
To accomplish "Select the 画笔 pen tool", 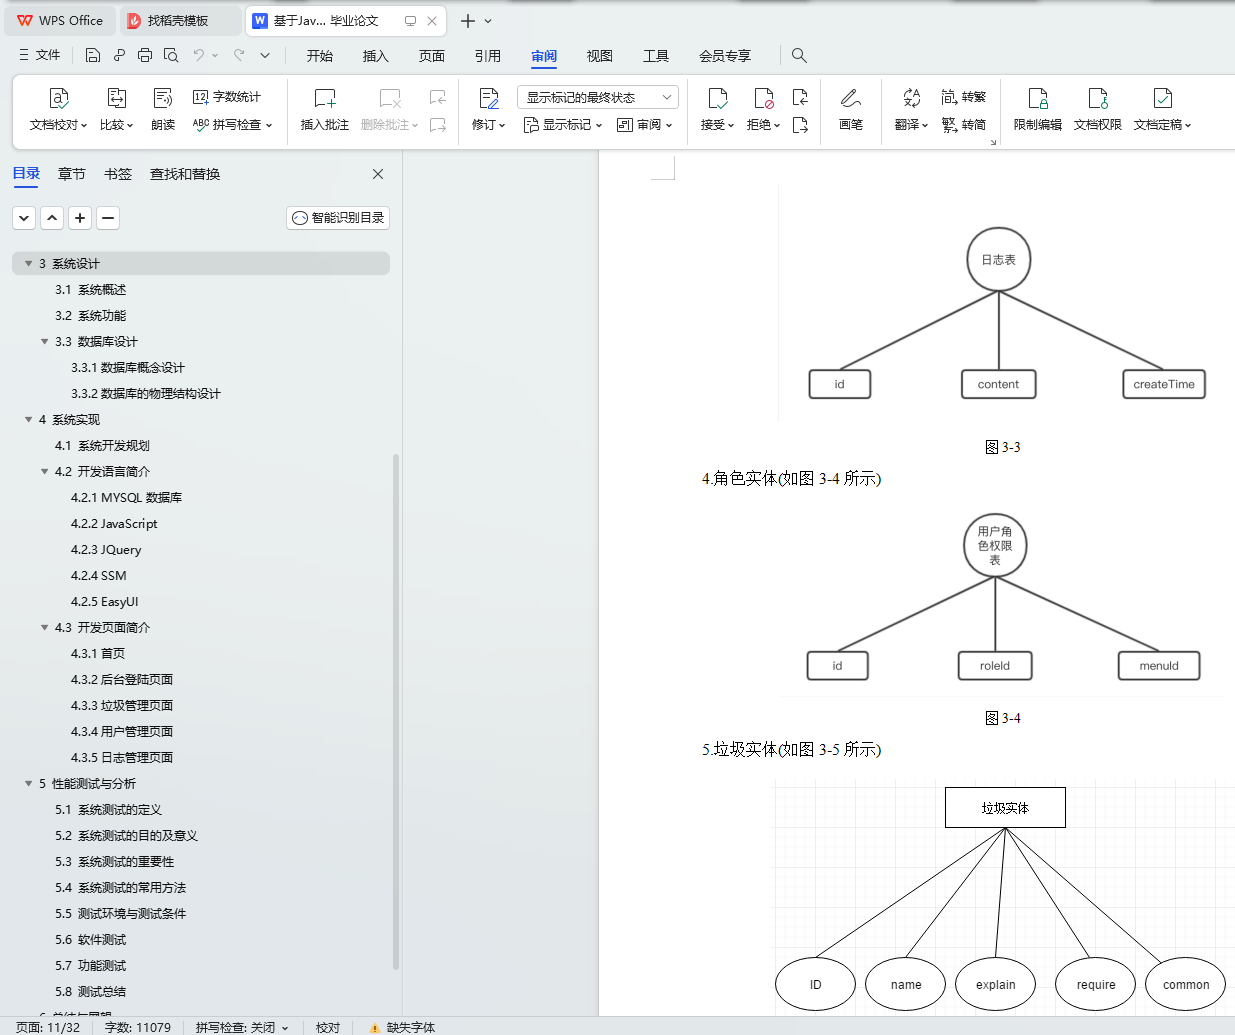I will click(851, 110).
